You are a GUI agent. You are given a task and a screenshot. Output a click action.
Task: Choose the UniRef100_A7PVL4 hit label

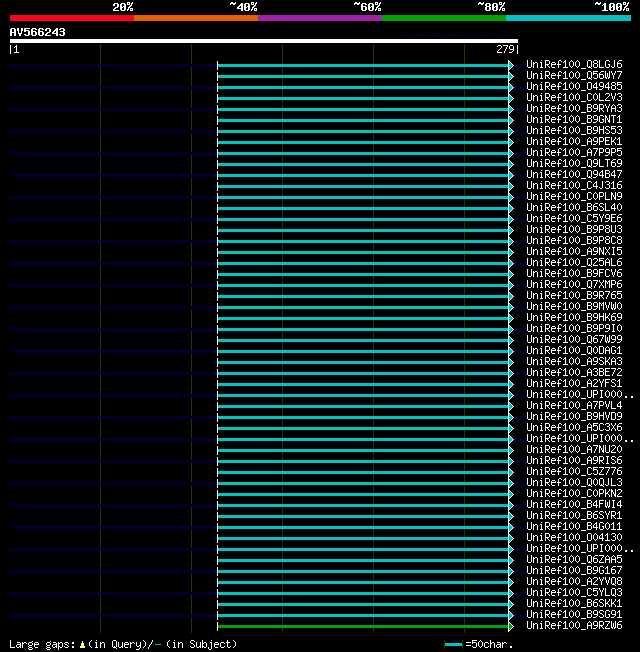pos(574,405)
